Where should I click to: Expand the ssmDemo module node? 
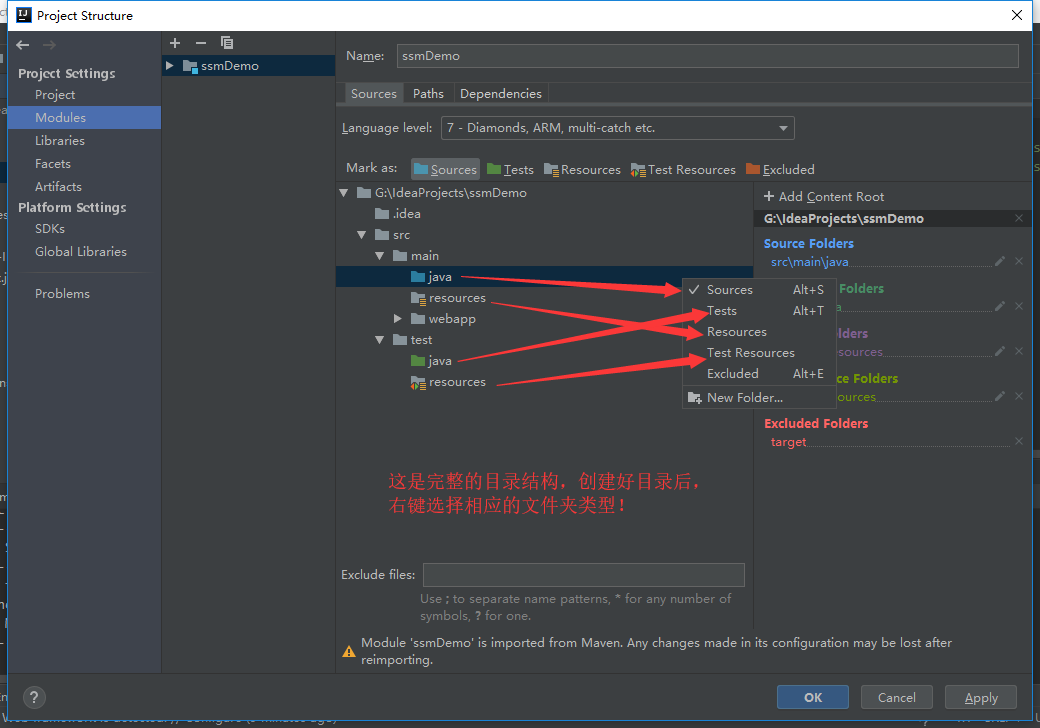[x=170, y=66]
